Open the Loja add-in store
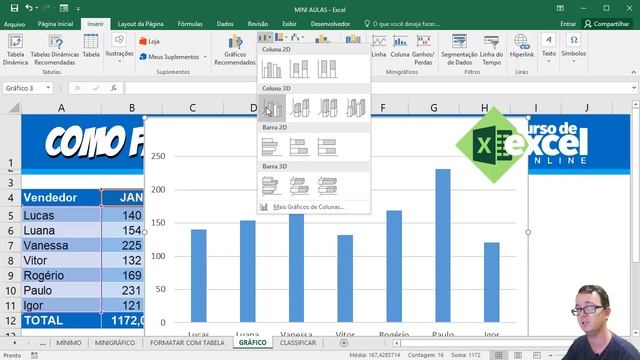 pyautogui.click(x=149, y=41)
